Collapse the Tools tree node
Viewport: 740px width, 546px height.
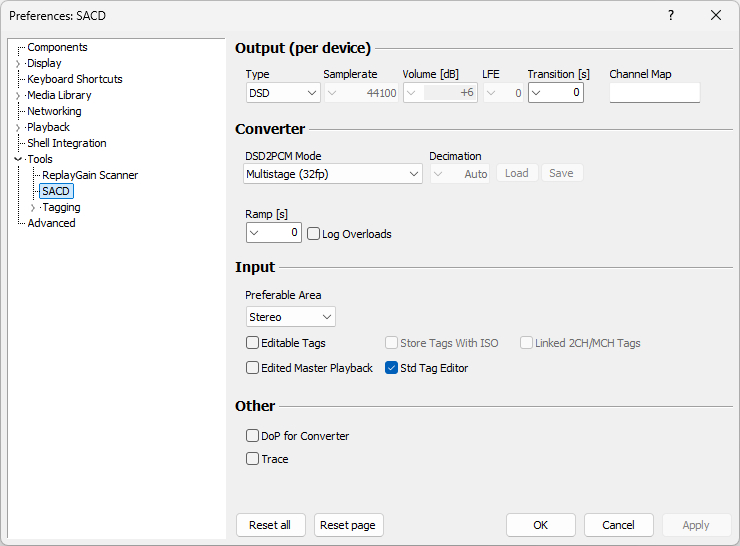pos(18,159)
